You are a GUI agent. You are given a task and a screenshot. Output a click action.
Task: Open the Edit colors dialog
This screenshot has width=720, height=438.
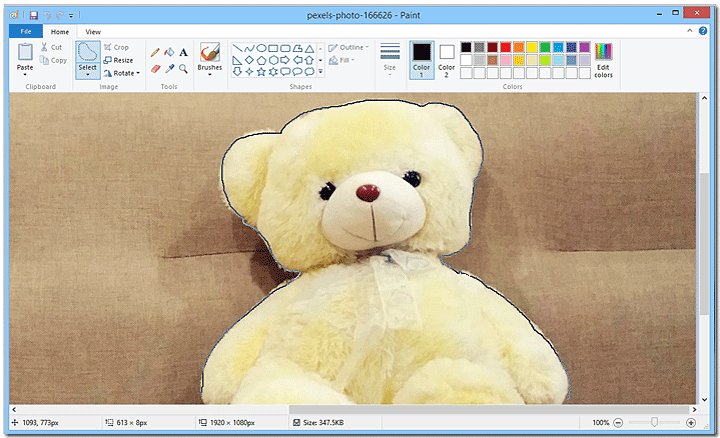pyautogui.click(x=603, y=61)
